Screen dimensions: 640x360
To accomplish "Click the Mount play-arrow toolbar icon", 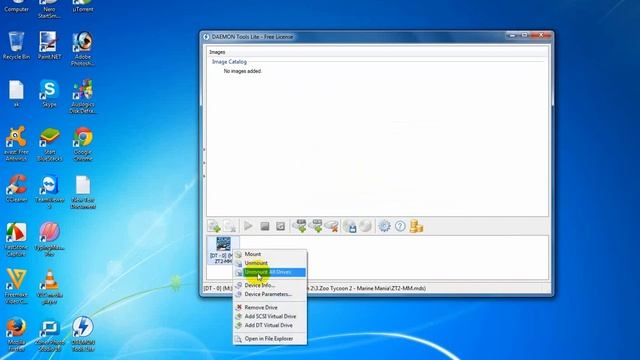I will pyautogui.click(x=248, y=226).
